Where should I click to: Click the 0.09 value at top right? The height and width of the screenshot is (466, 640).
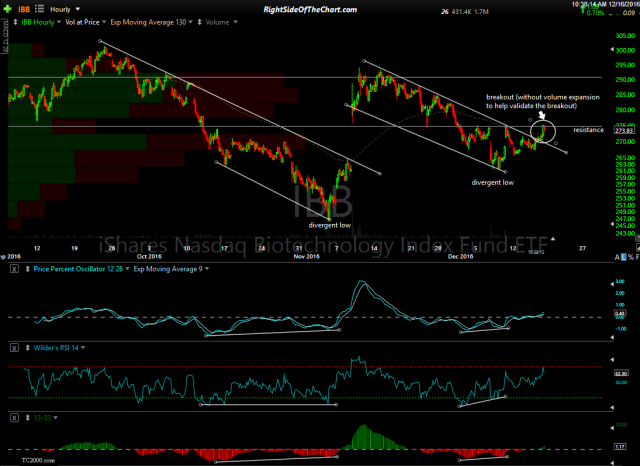pos(629,13)
